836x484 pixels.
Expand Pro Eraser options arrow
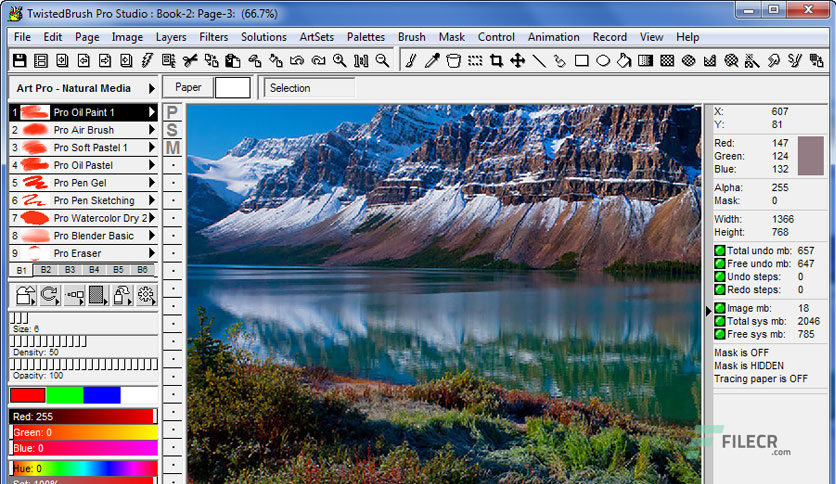pyautogui.click(x=152, y=253)
